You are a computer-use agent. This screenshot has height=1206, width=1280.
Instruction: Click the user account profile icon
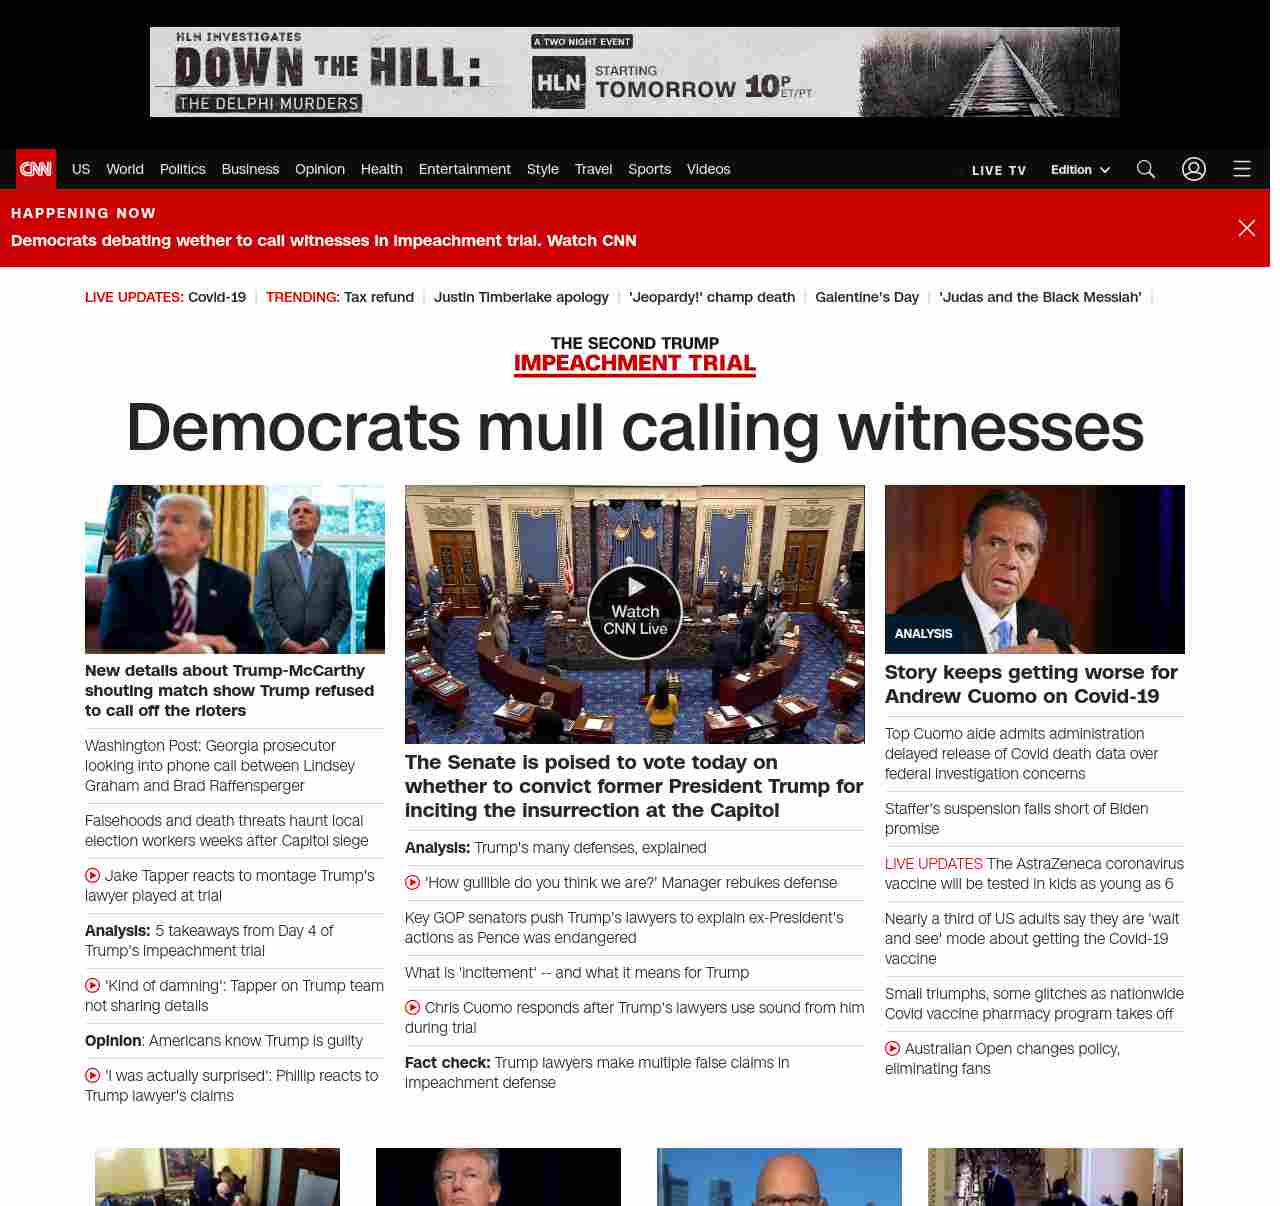tap(1193, 169)
